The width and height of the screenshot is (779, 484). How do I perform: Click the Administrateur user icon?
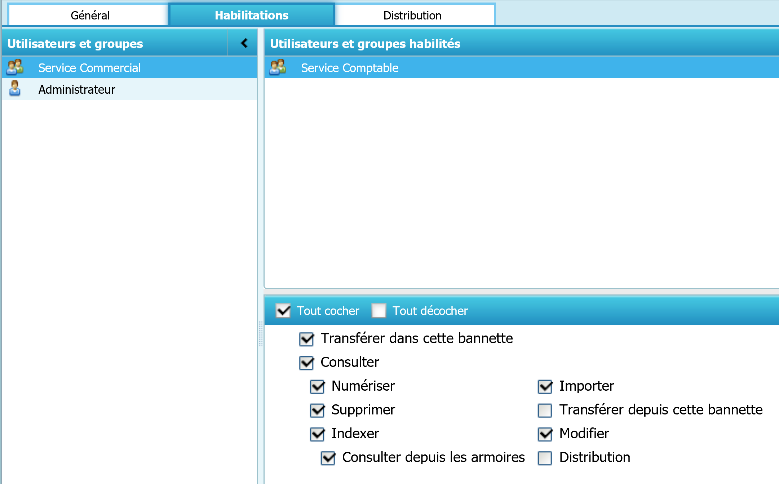click(15, 89)
